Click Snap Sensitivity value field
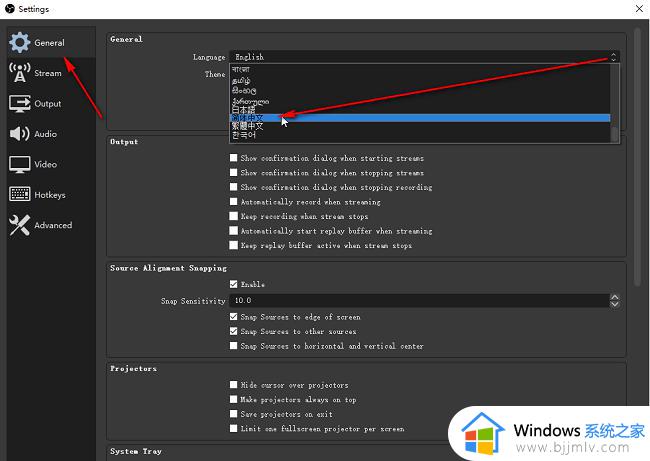650x461 pixels. pos(419,301)
